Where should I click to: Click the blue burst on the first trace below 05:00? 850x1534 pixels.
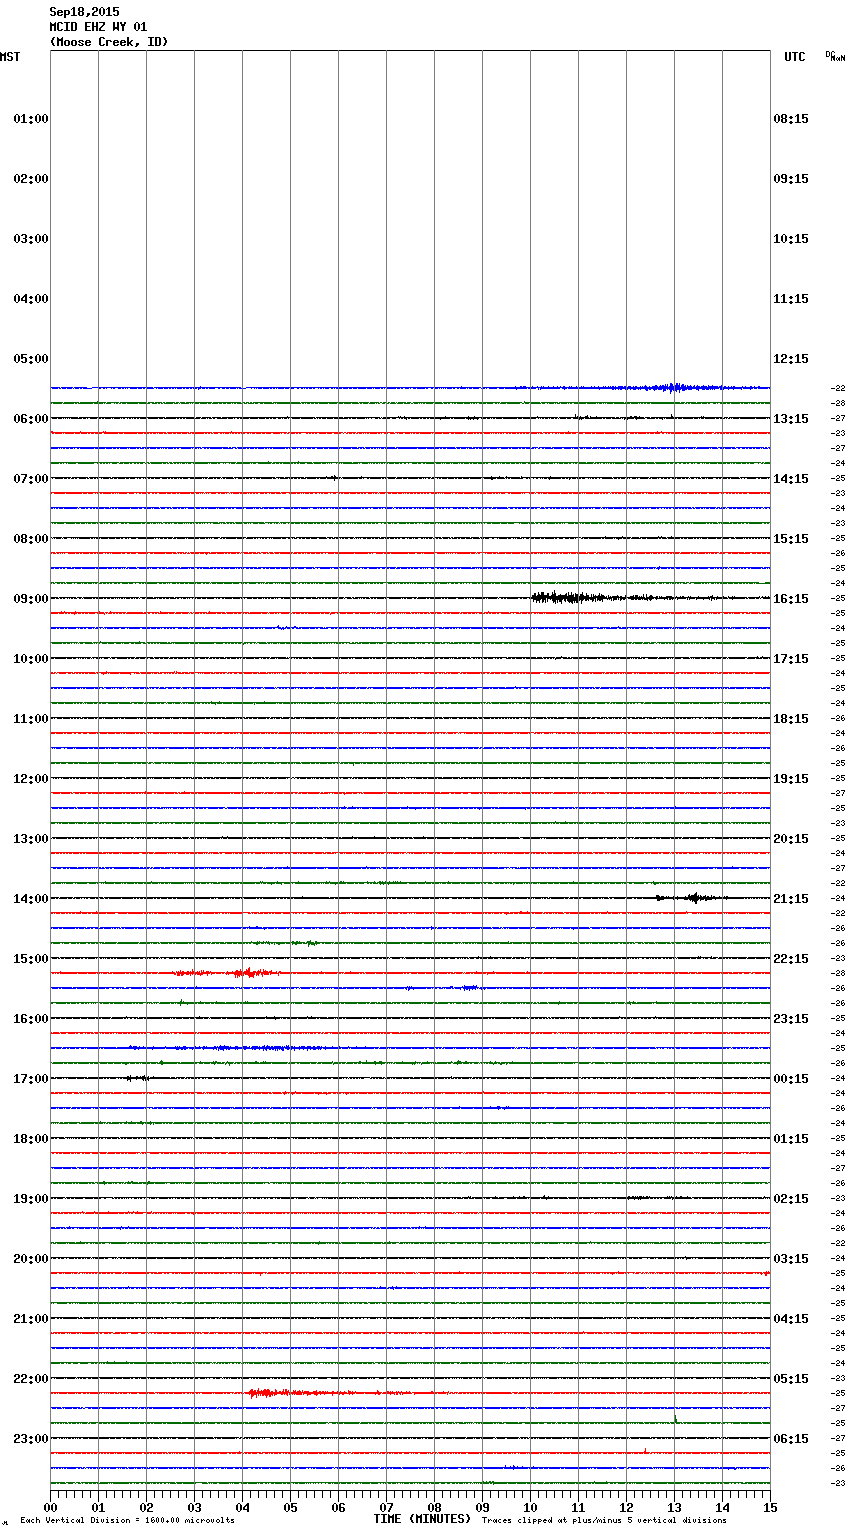point(672,387)
